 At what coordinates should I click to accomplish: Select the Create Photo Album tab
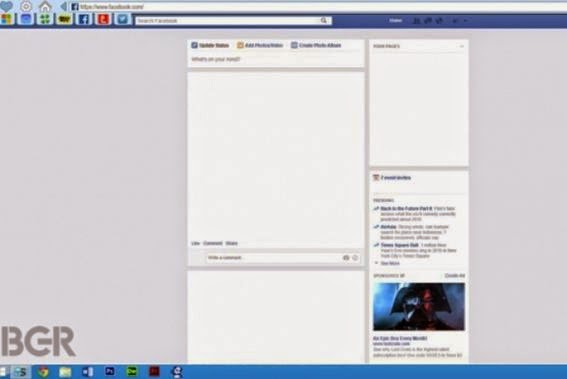[x=316, y=45]
